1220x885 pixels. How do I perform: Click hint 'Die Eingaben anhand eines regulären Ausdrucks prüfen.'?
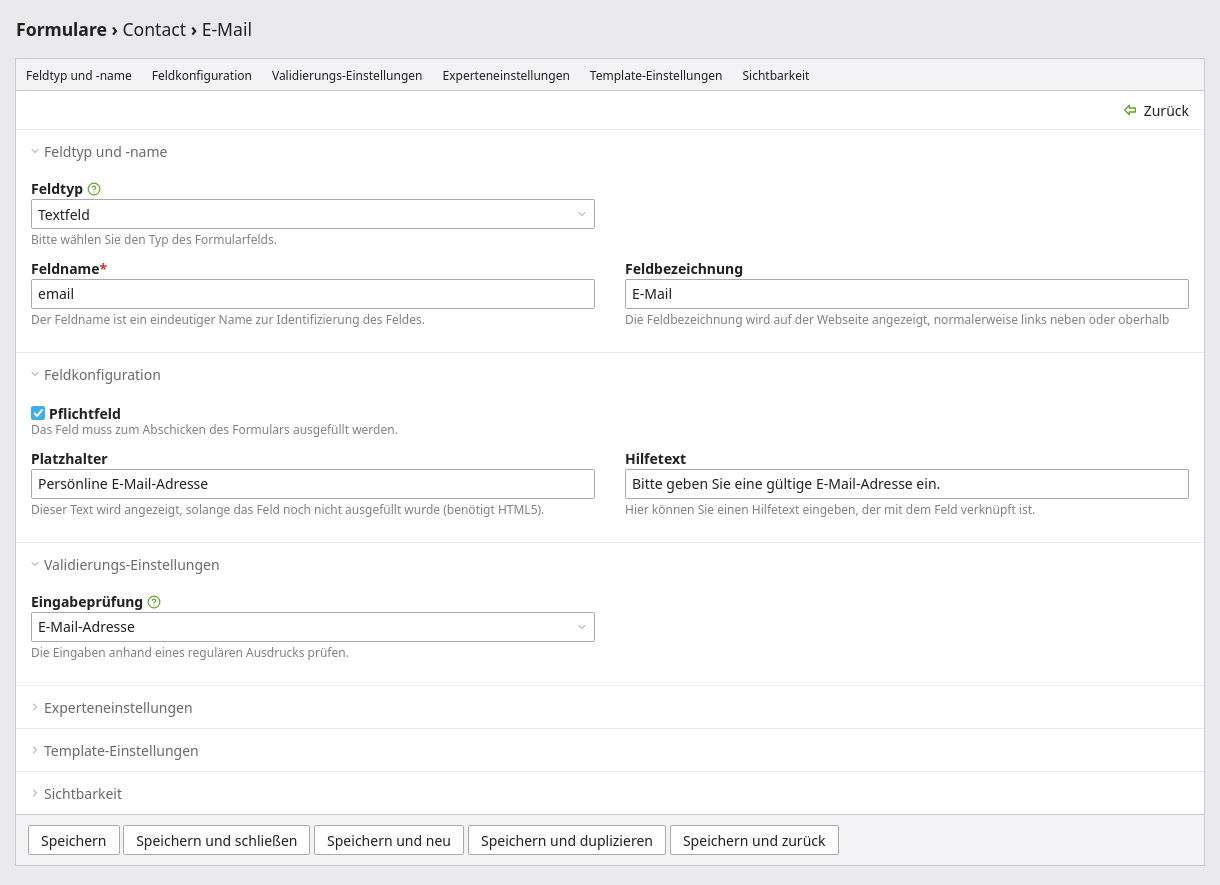pos(190,653)
